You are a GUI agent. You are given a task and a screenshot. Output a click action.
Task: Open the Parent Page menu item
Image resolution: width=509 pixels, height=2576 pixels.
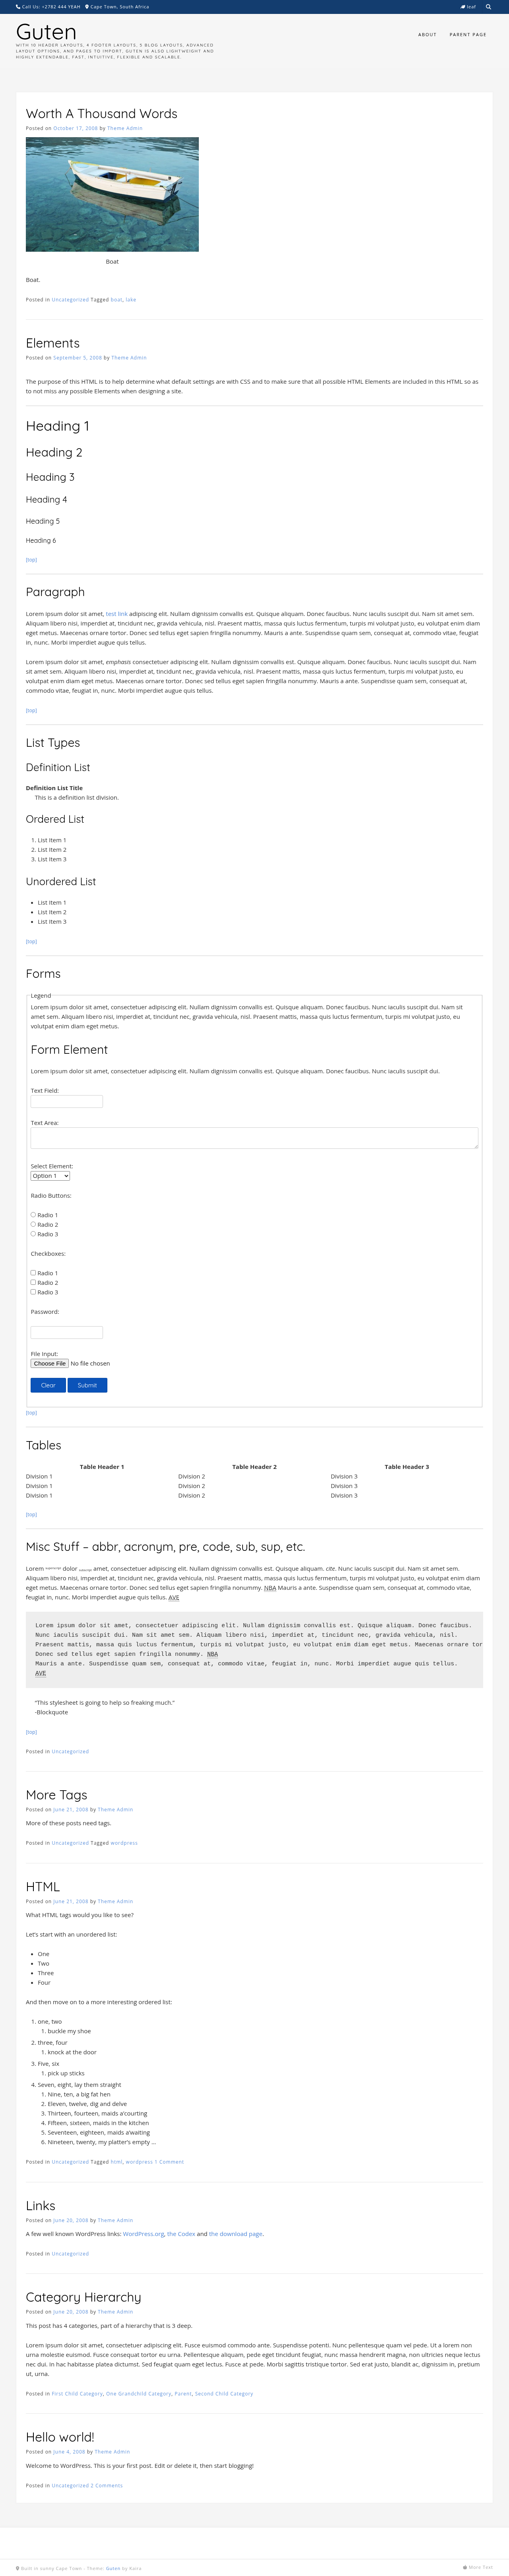(468, 34)
